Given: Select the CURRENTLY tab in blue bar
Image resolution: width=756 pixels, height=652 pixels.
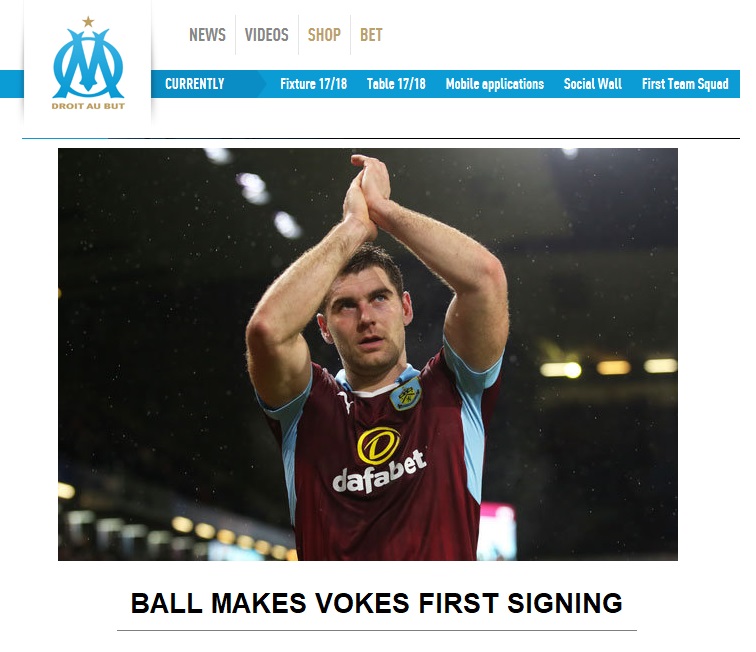Looking at the screenshot, I should pos(195,84).
